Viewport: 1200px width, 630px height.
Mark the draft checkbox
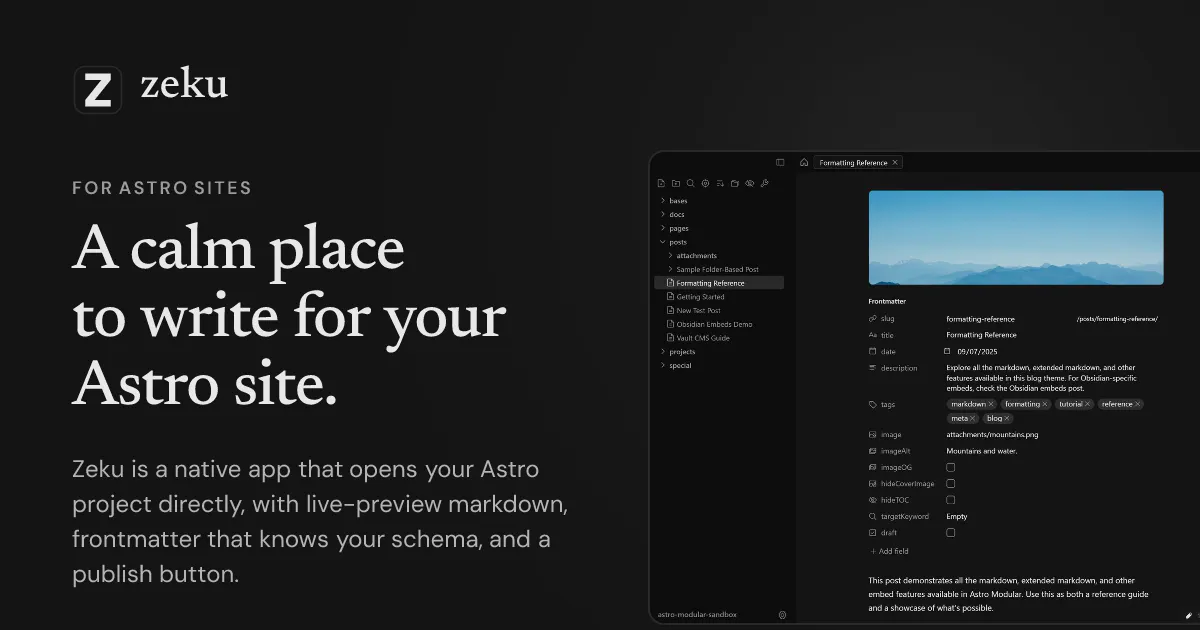950,533
